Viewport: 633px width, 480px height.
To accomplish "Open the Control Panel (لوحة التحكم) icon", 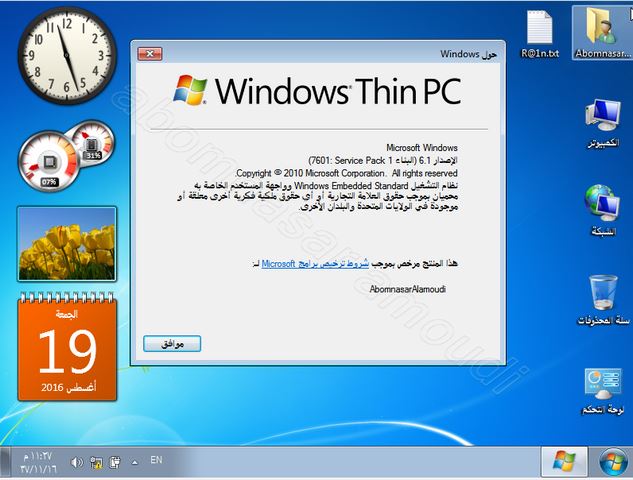I will pos(603,391).
